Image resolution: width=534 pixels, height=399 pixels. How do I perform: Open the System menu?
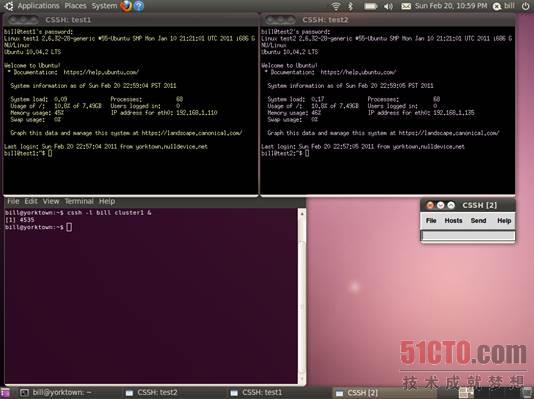tap(104, 6)
